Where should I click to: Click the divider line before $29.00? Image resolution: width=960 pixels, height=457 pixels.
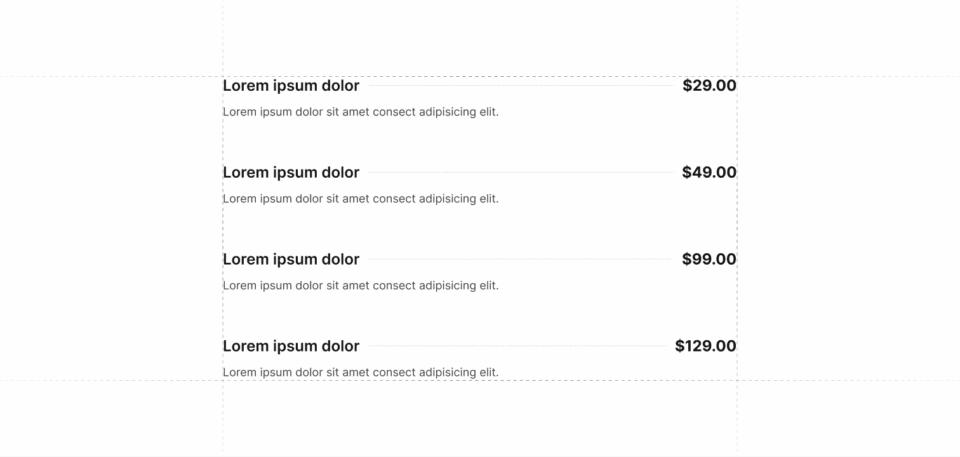(520, 86)
